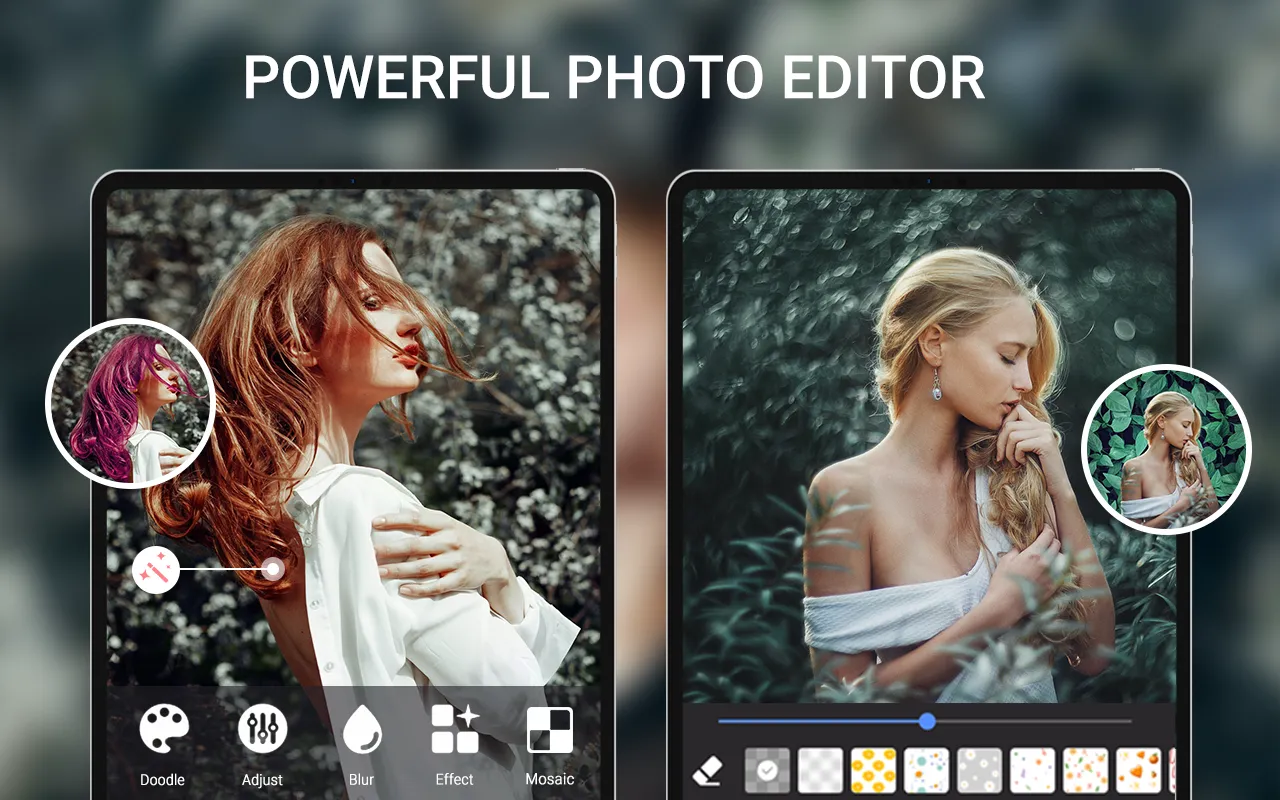Screen dimensions: 1280x800
Task: Choose the light transparent checkerboard swatch
Action: (820, 770)
